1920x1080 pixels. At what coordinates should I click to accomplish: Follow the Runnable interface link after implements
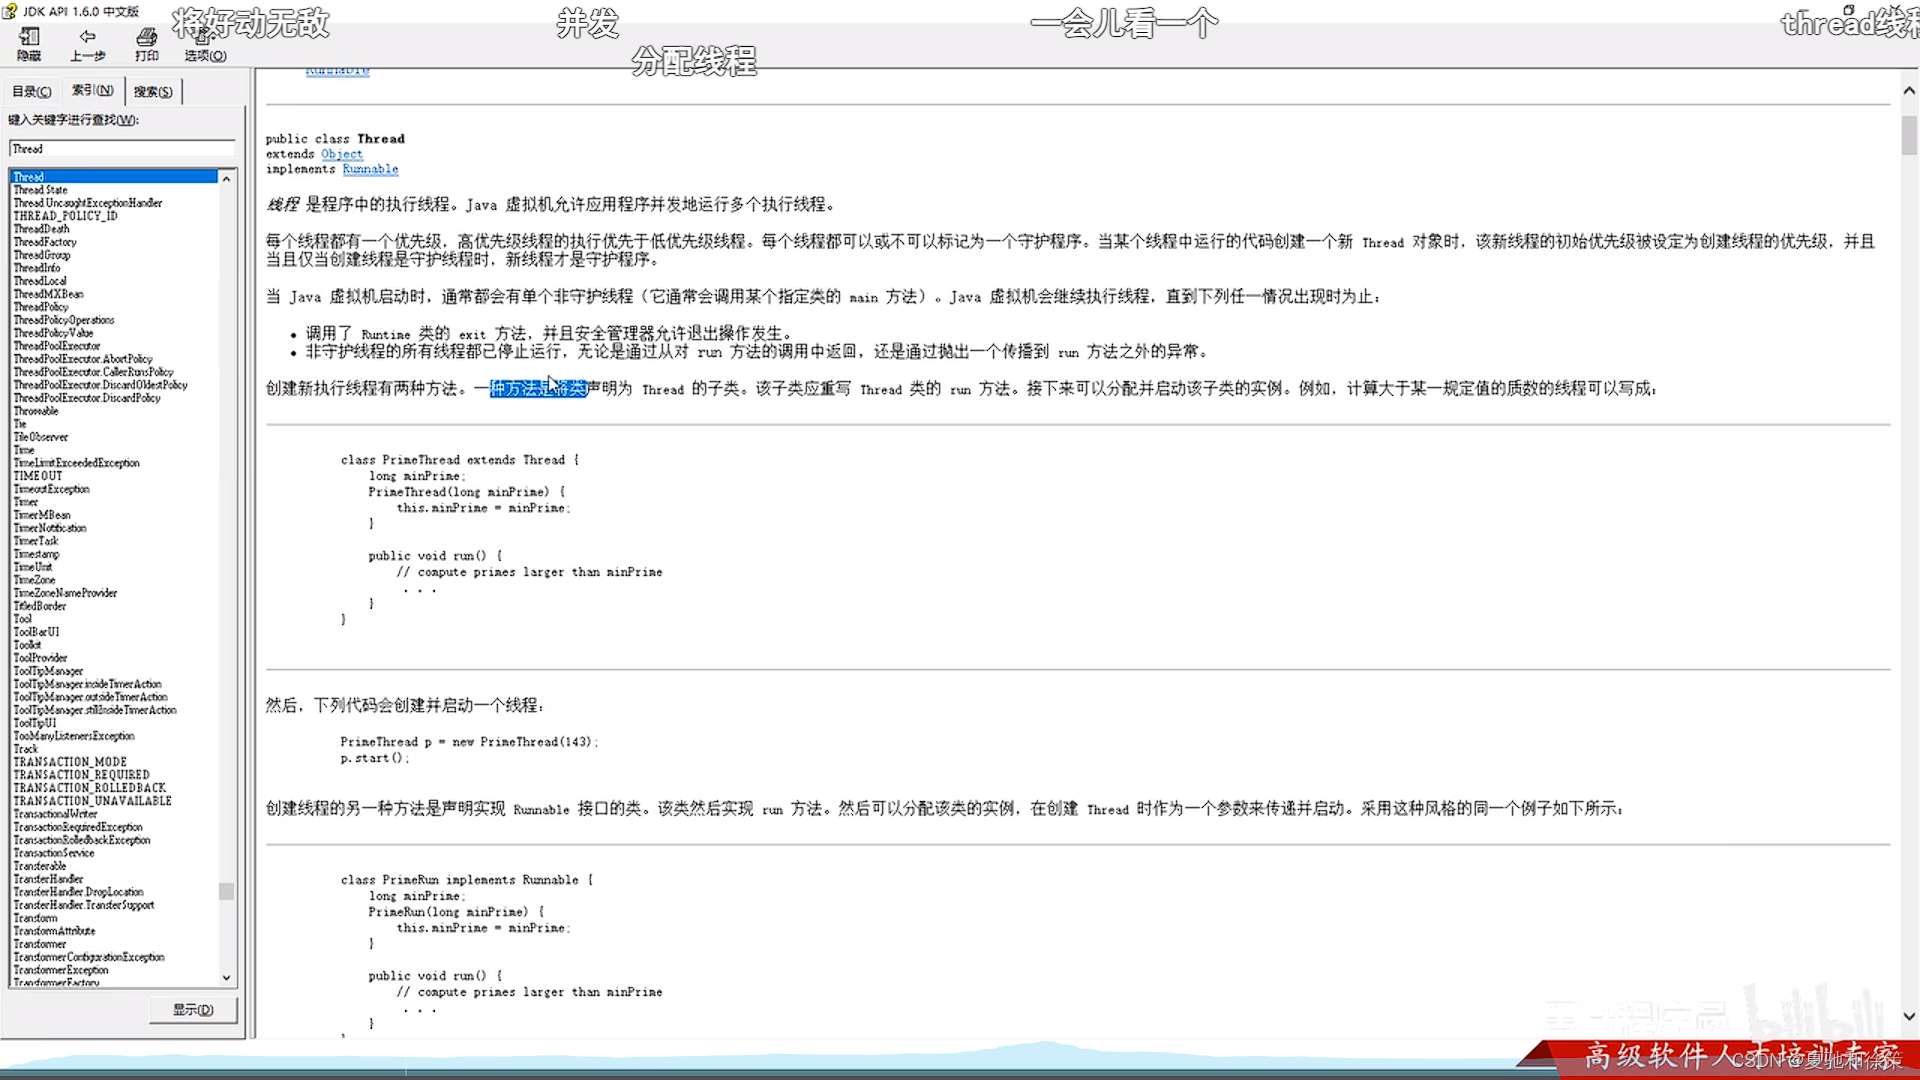tap(370, 169)
